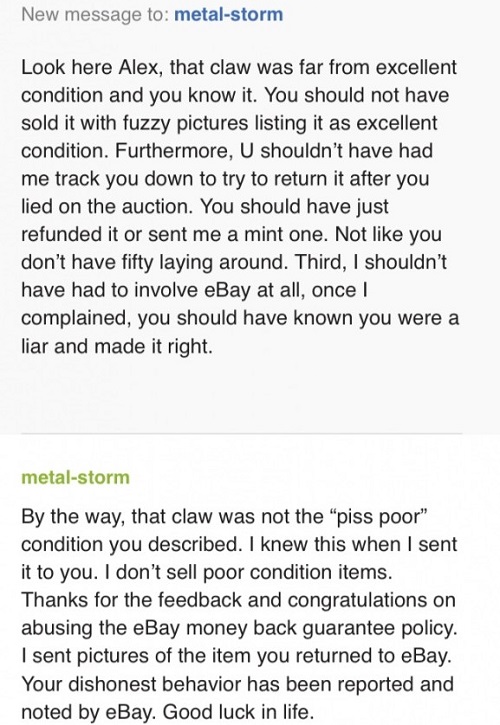Click the line 'Thanks for the feedback and congratulations on'
This screenshot has height=725, width=500.
(x=239, y=600)
